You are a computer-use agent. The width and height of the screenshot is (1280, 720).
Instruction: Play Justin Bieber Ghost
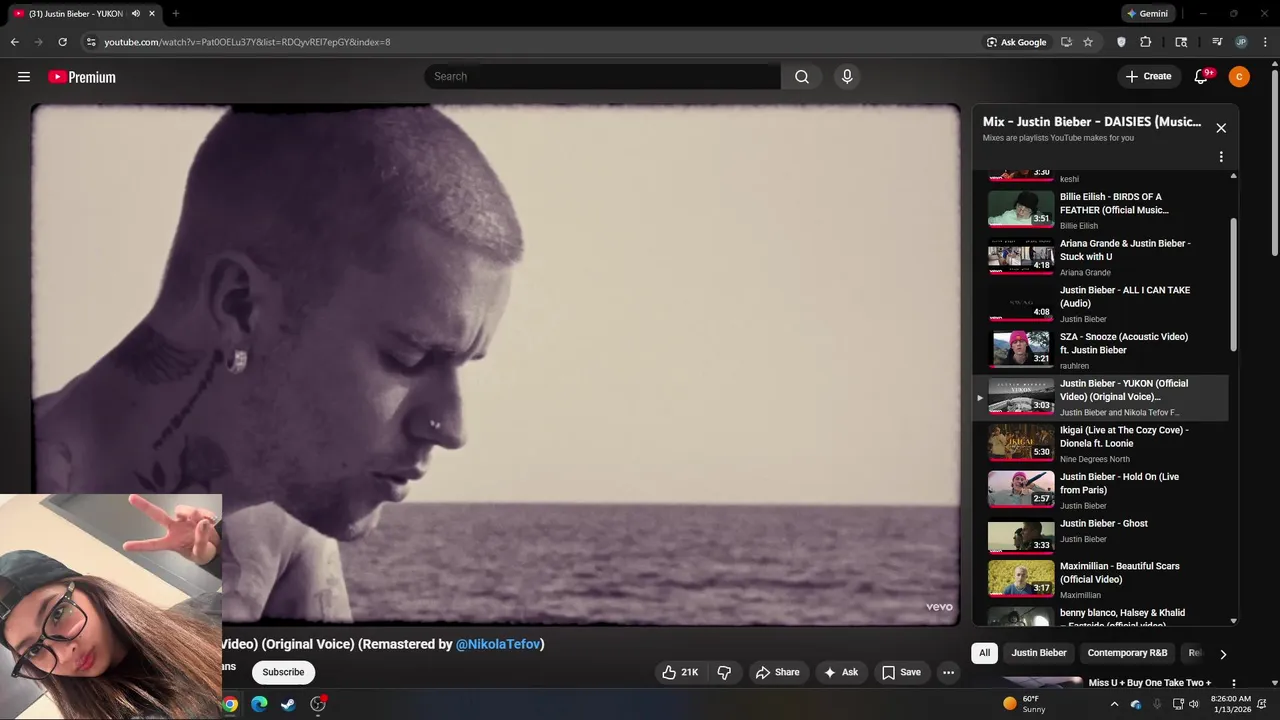tap(1100, 535)
